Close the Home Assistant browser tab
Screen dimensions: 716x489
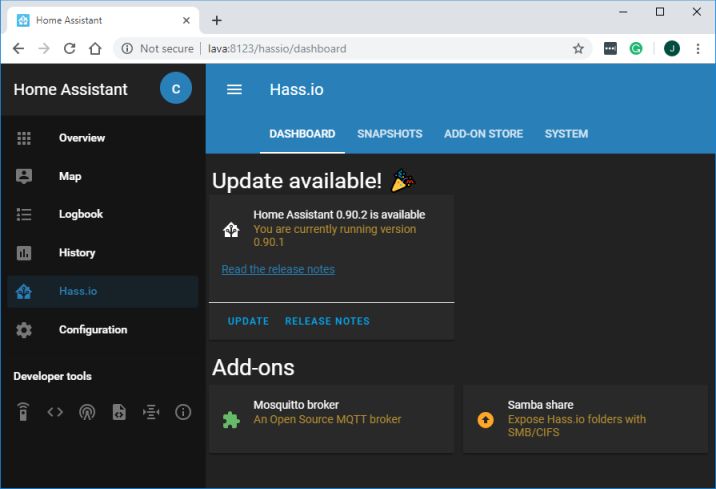tap(186, 20)
